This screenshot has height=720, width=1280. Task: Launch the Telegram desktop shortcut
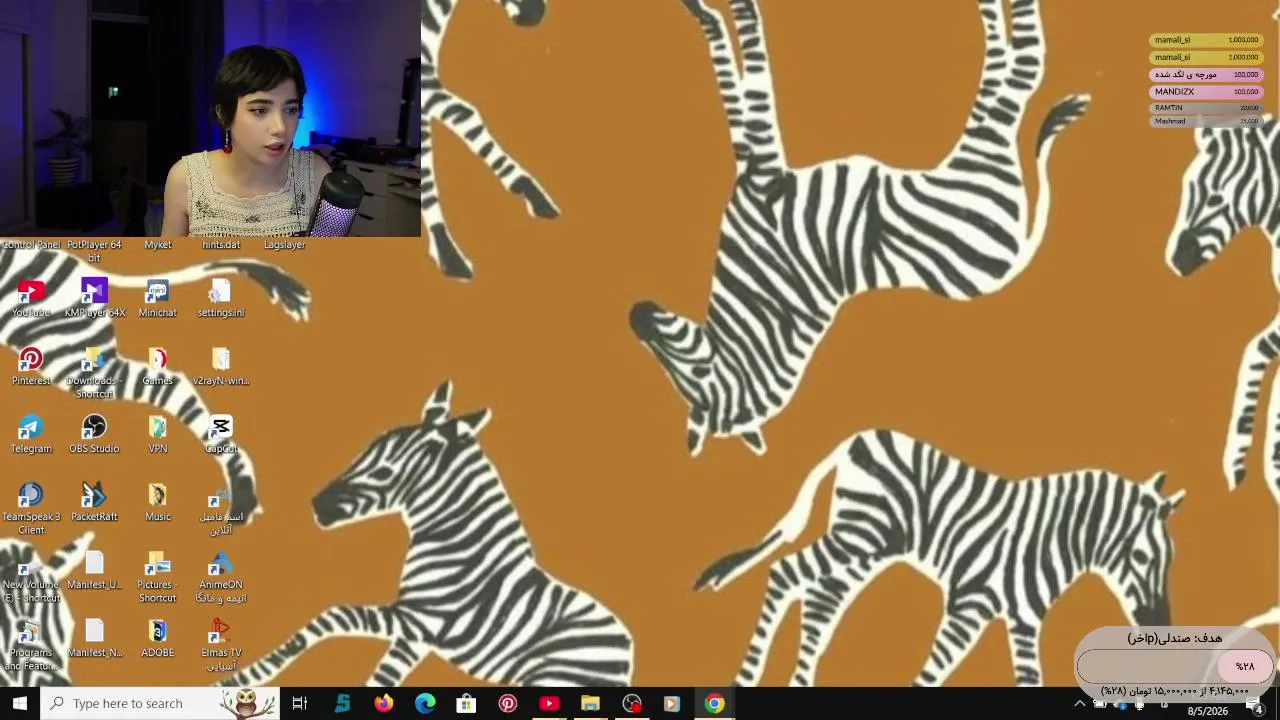[31, 435]
